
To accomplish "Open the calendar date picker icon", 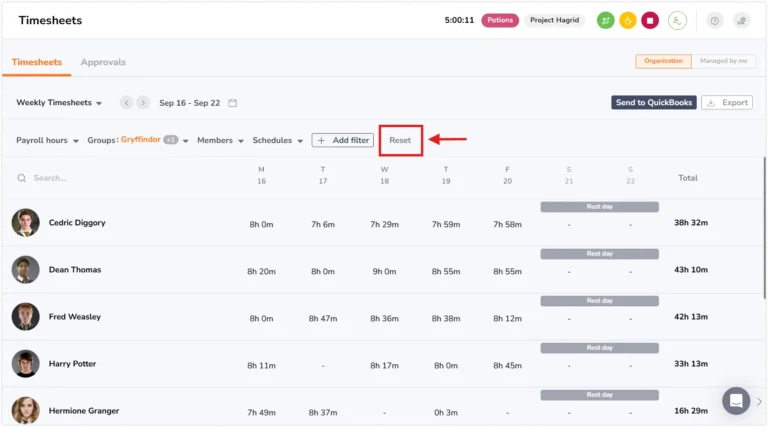I will click(233, 103).
